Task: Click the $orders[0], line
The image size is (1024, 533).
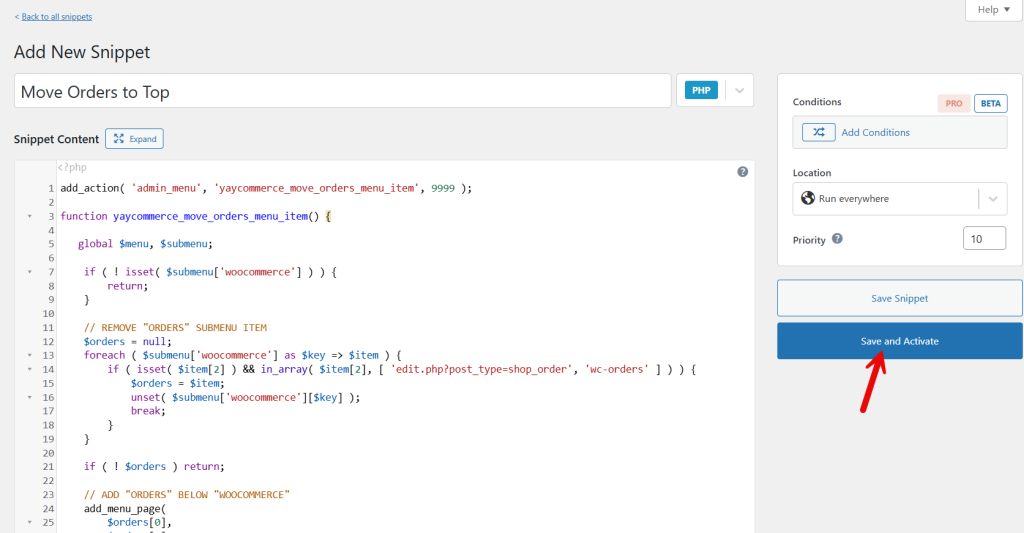Action: pyautogui.click(x=139, y=523)
